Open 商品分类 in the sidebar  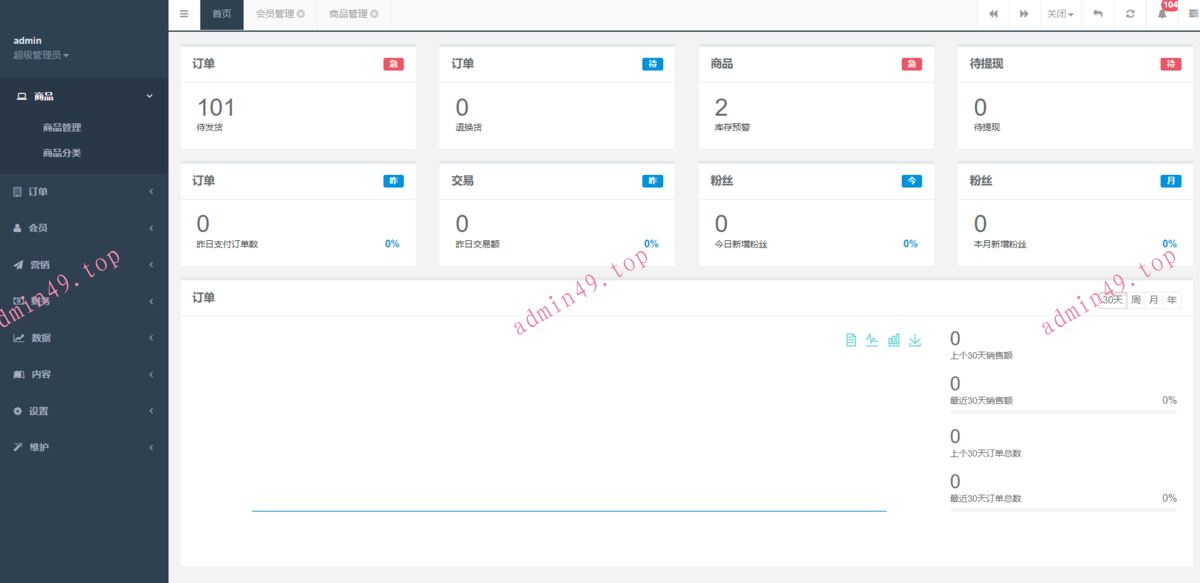pyautogui.click(x=62, y=153)
